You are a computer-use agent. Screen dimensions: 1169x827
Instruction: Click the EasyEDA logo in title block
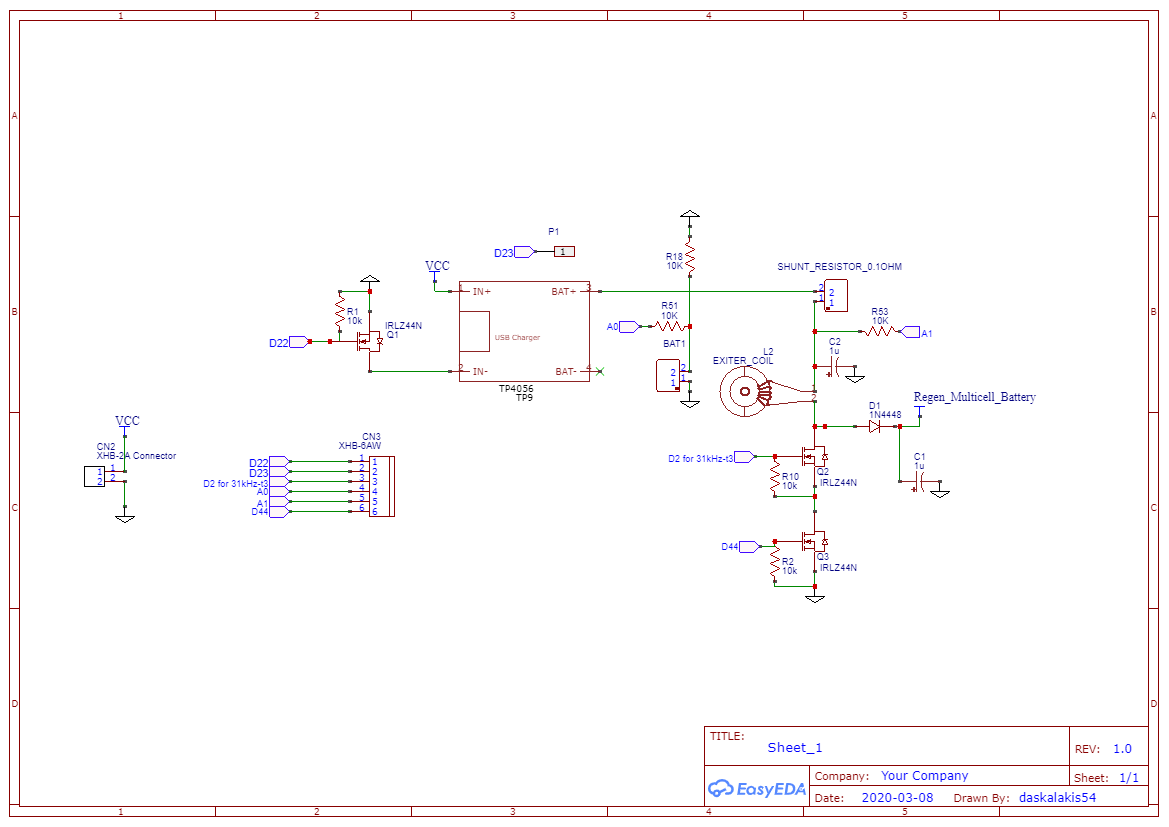(756, 789)
